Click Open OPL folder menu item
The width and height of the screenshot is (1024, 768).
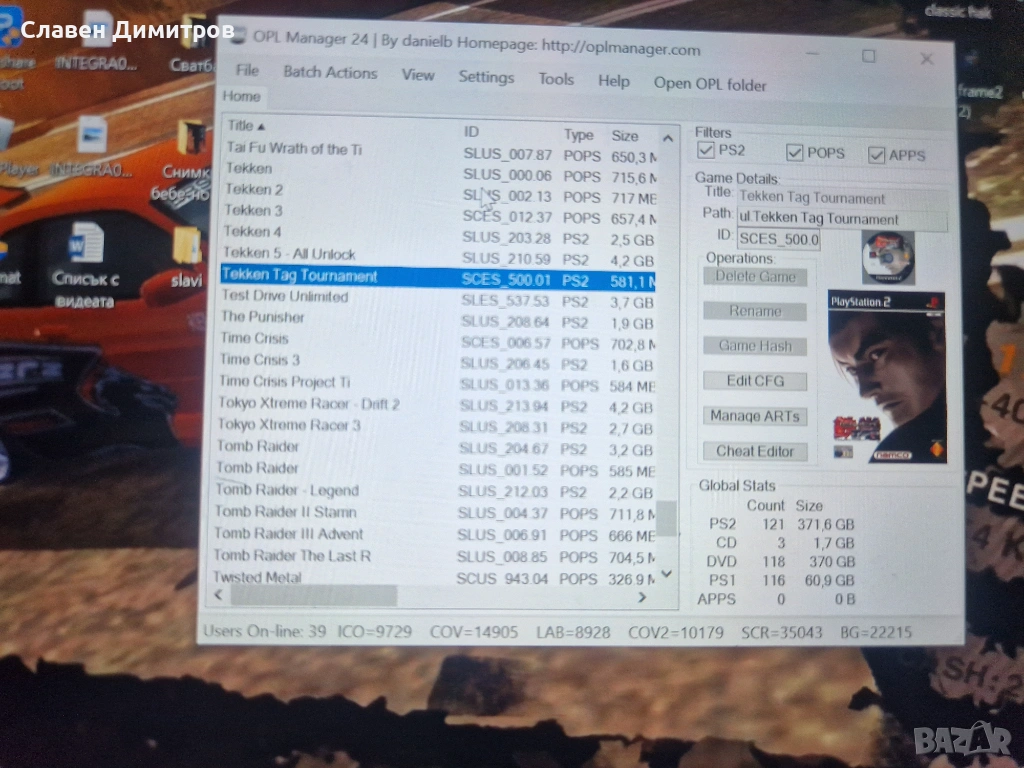(710, 84)
